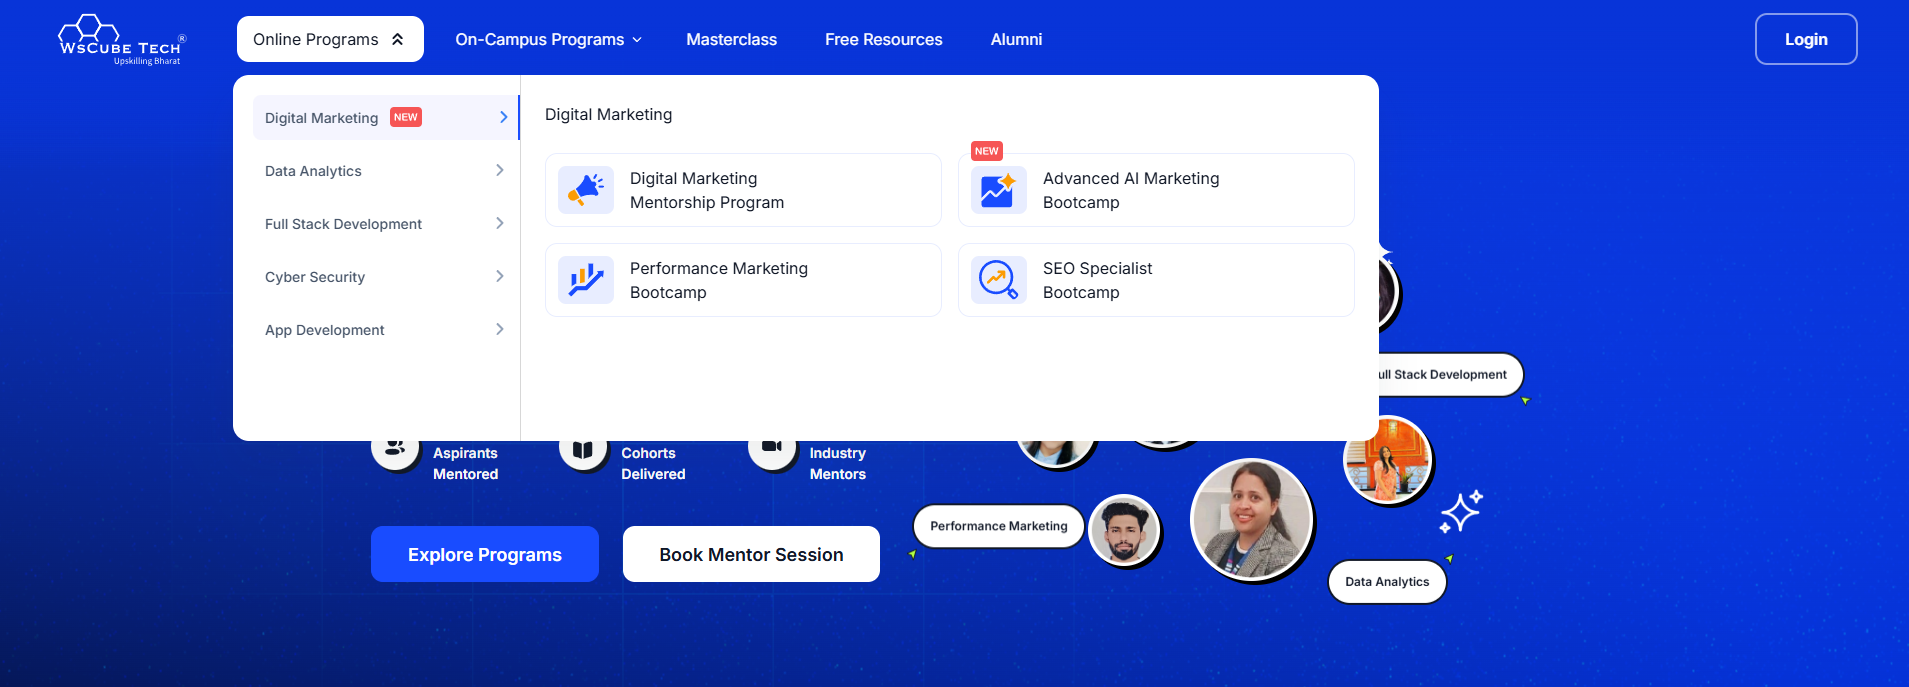Click the Digital Marketing megaphone icon
The image size is (1909, 687).
pyautogui.click(x=586, y=190)
